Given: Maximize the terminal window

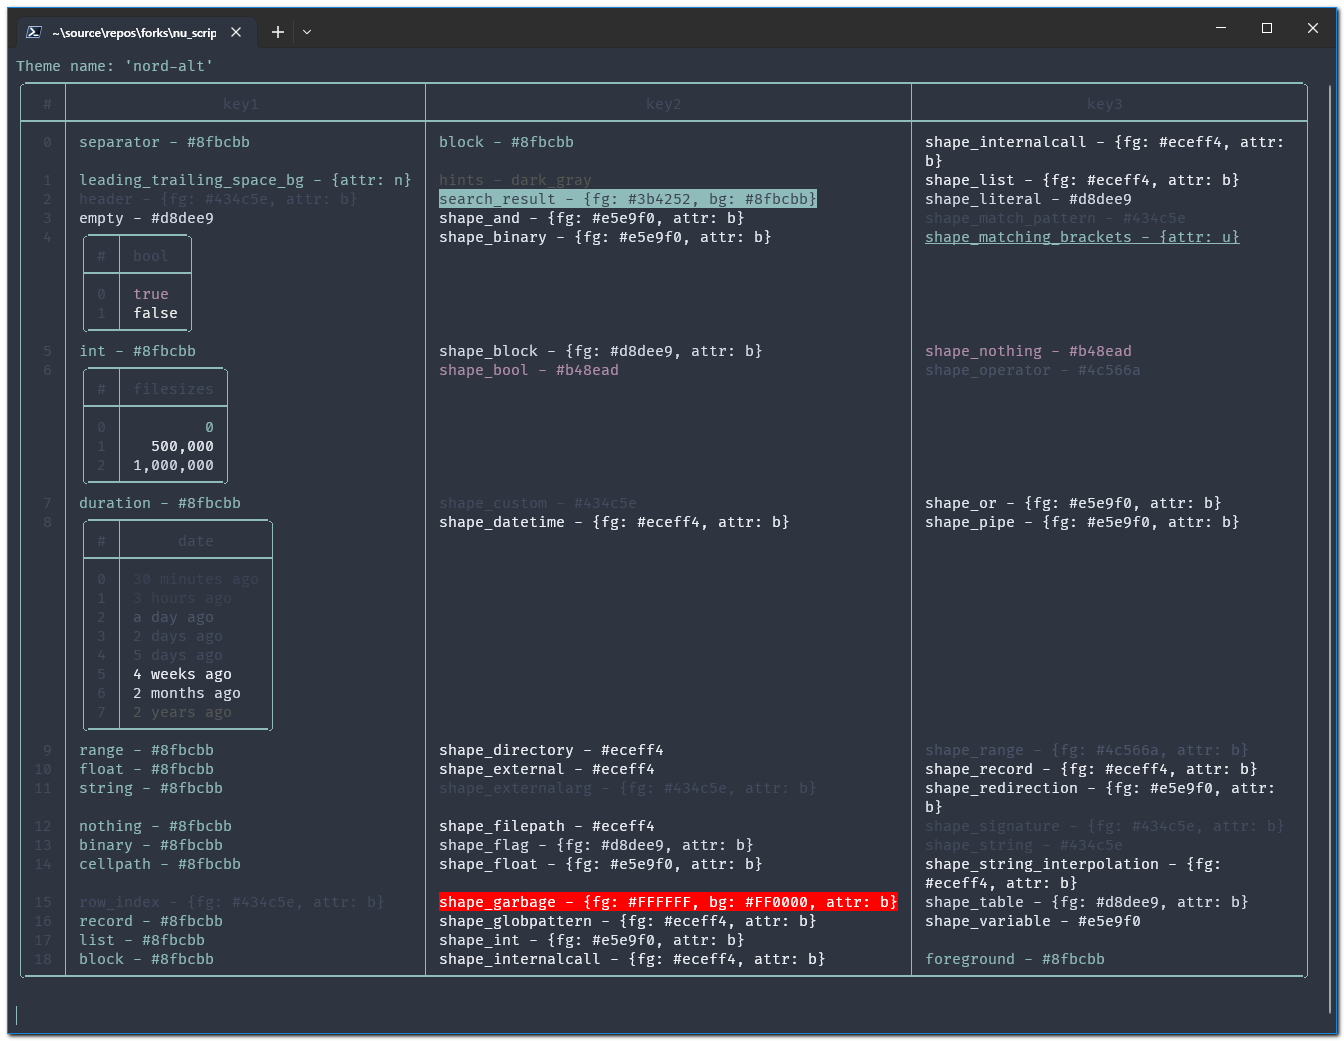Looking at the screenshot, I should 1267,28.
